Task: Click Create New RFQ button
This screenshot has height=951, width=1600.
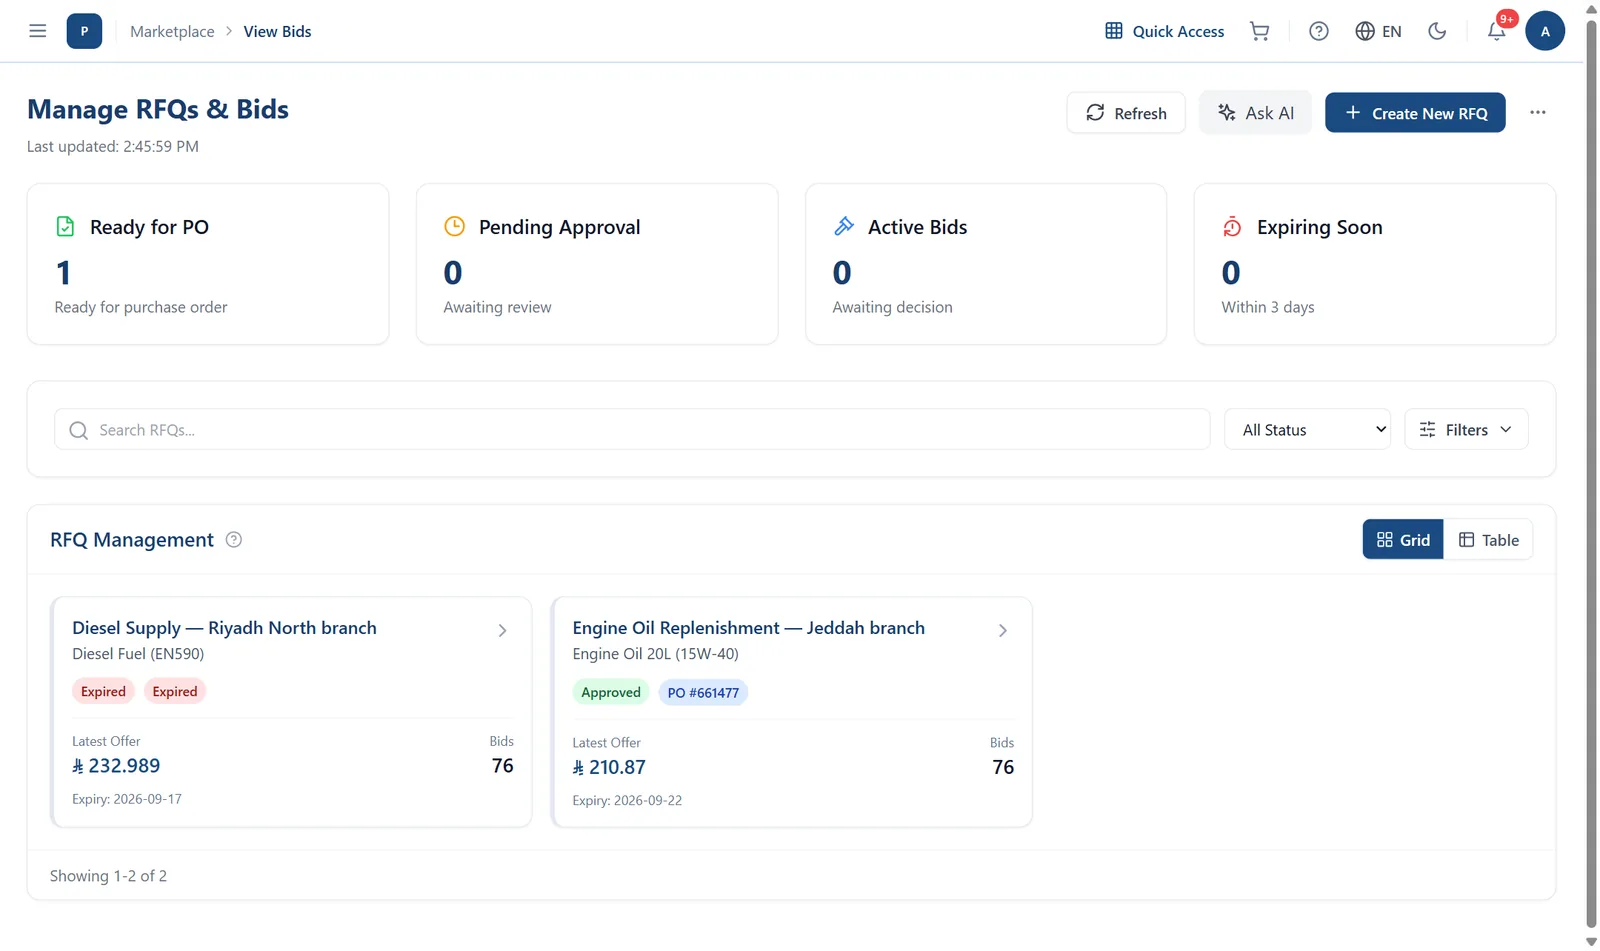Action: coord(1415,113)
